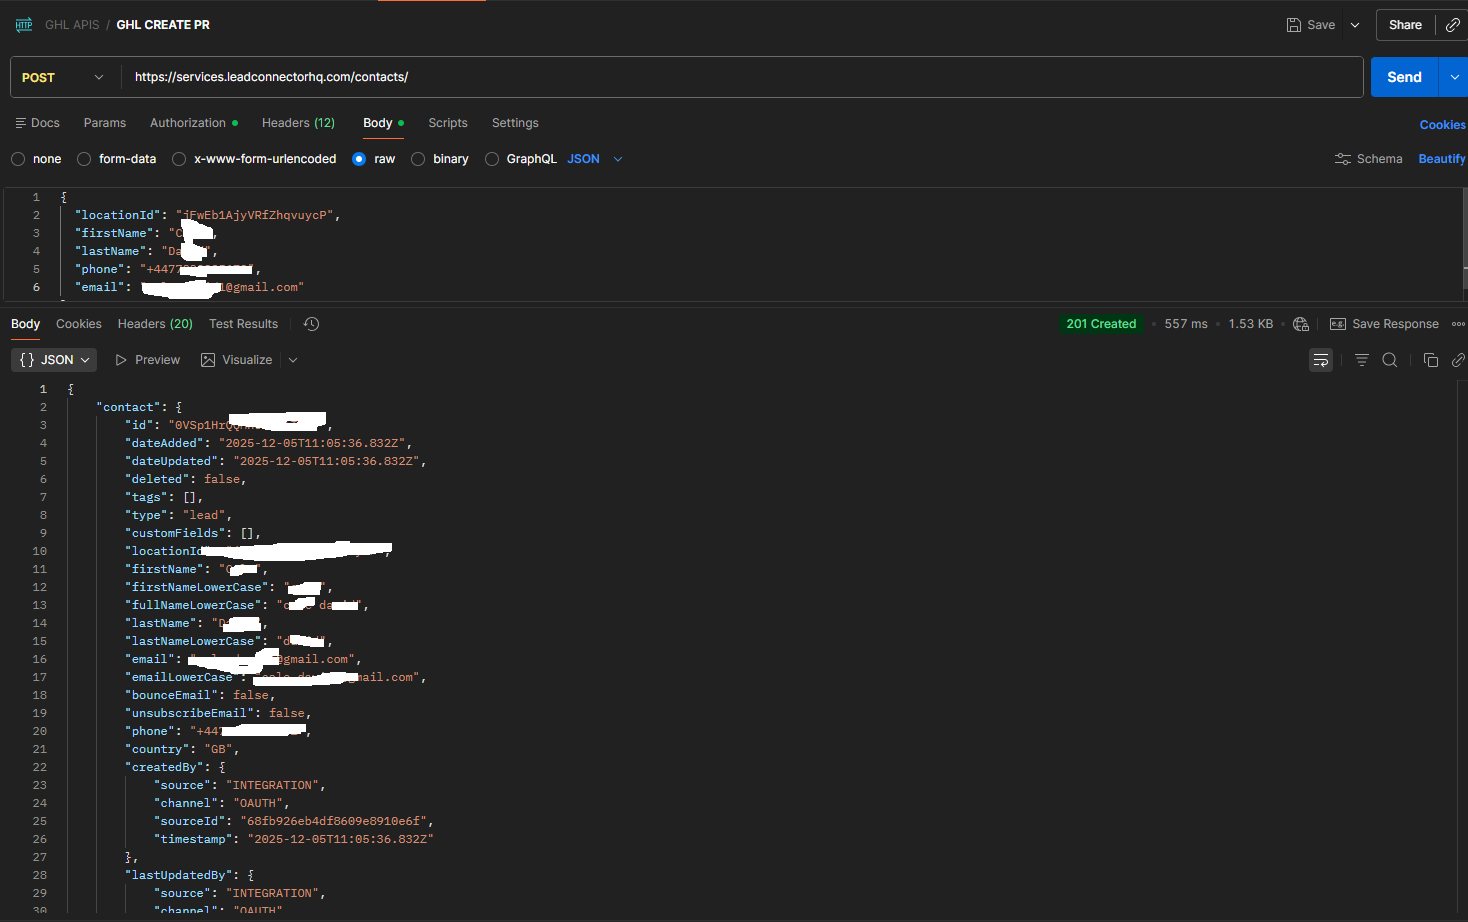Screen dimensions: 1468x922
Task: Click the GHL CREATE PR request title
Action: (x=163, y=25)
